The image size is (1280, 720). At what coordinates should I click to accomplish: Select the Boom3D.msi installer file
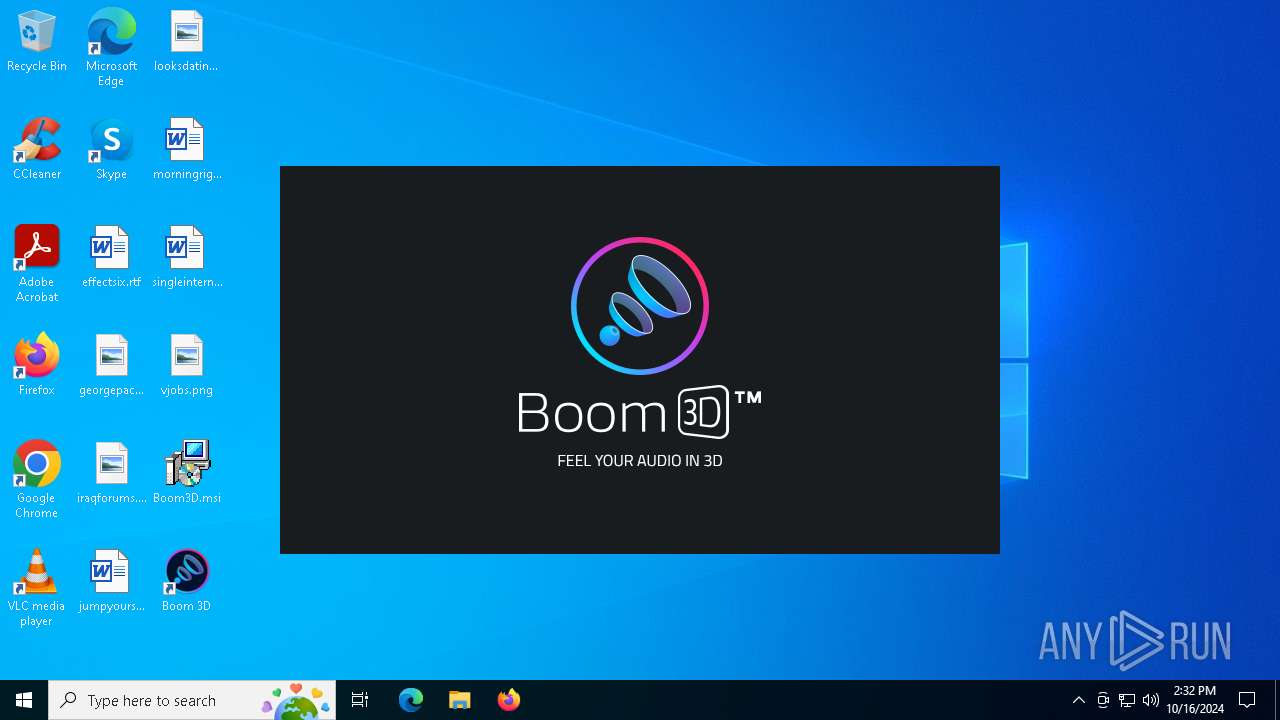[186, 474]
